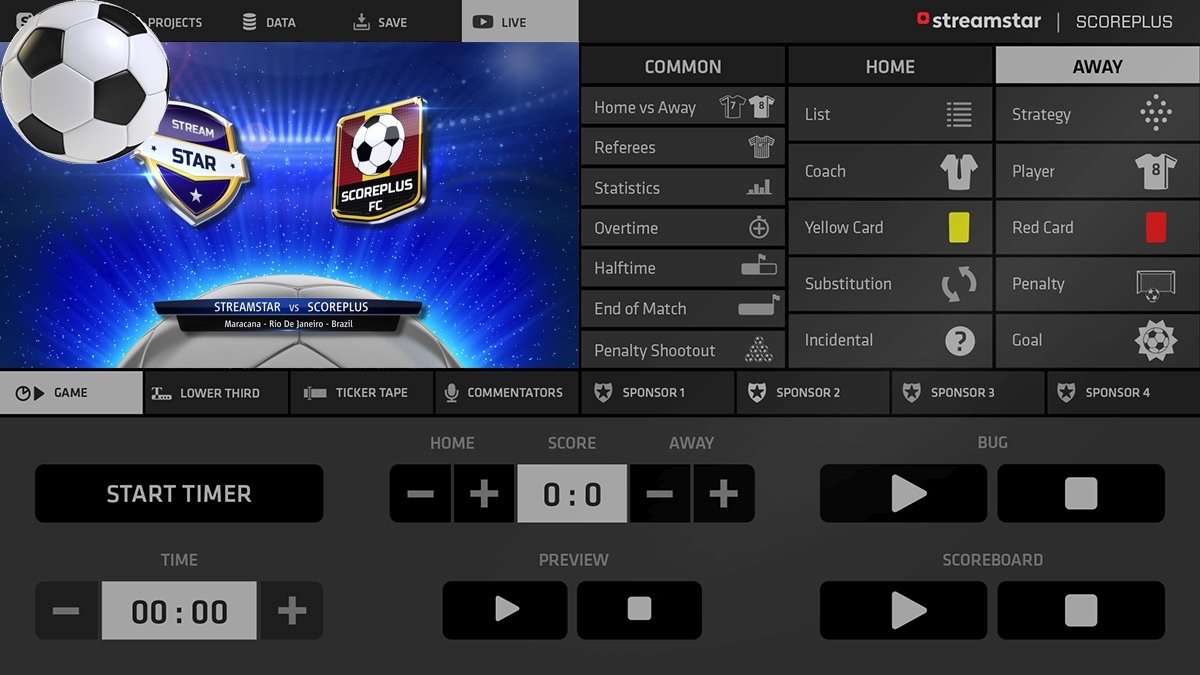
Task: Switch to the Game tab
Action: (71, 393)
